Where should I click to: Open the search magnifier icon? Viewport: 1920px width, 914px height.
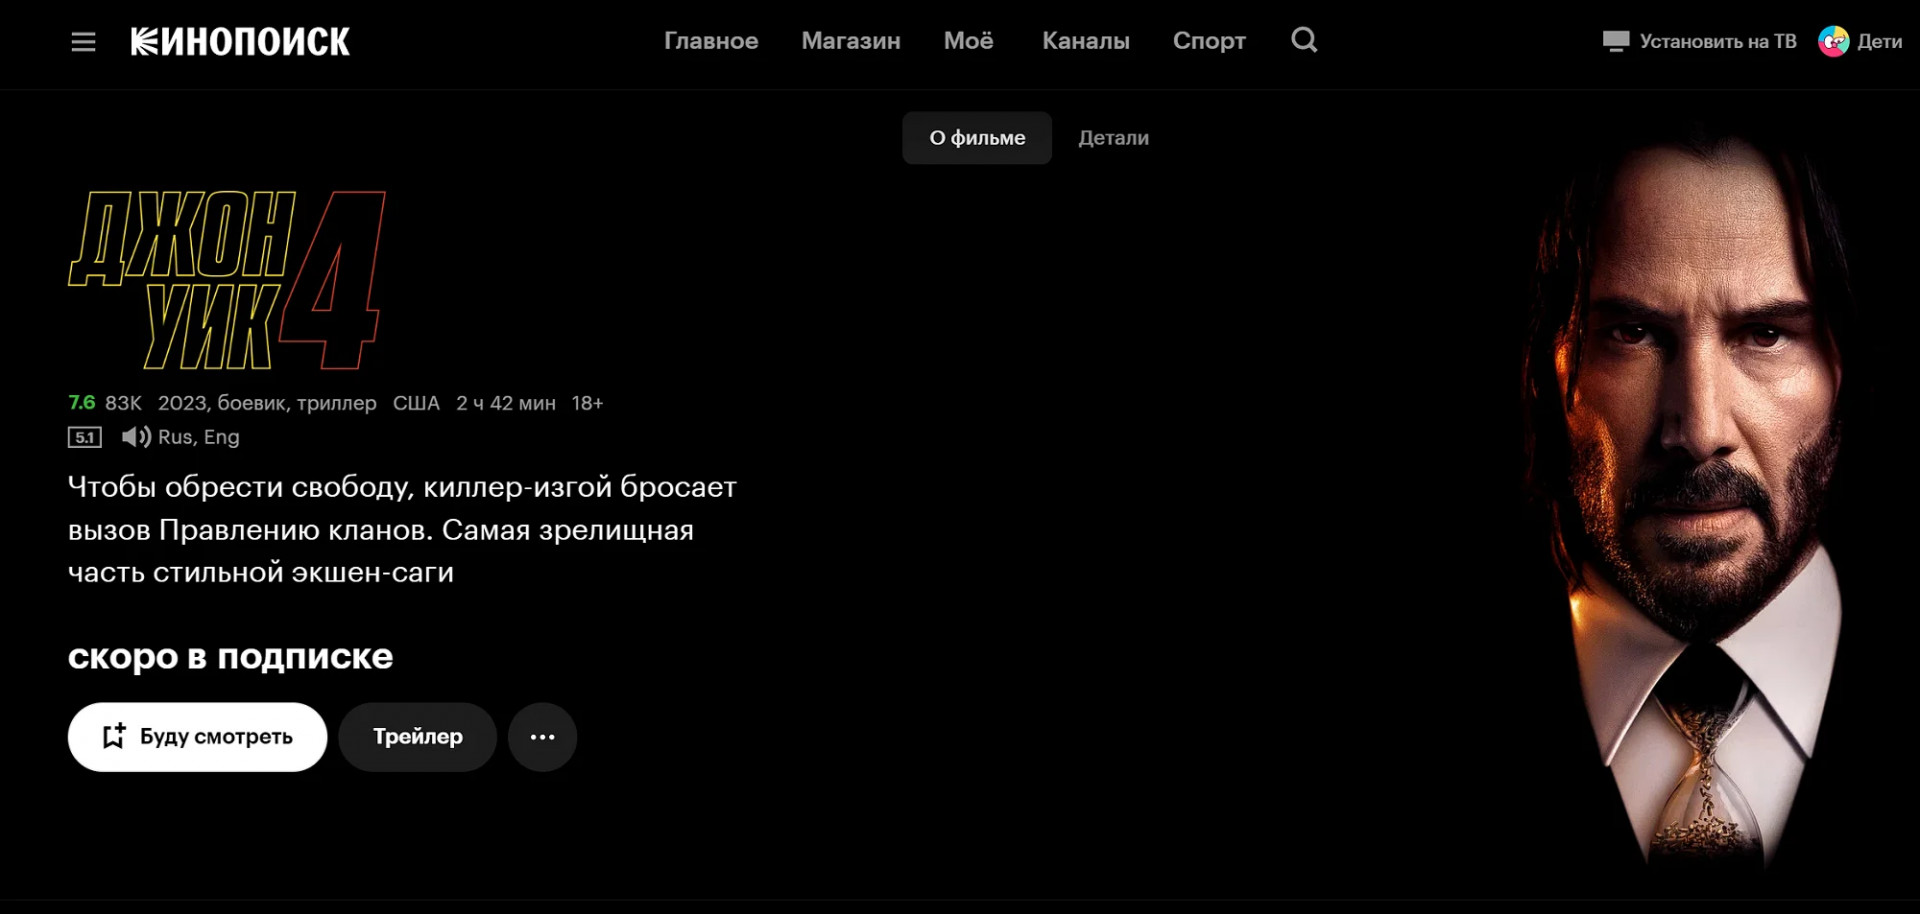click(x=1304, y=40)
